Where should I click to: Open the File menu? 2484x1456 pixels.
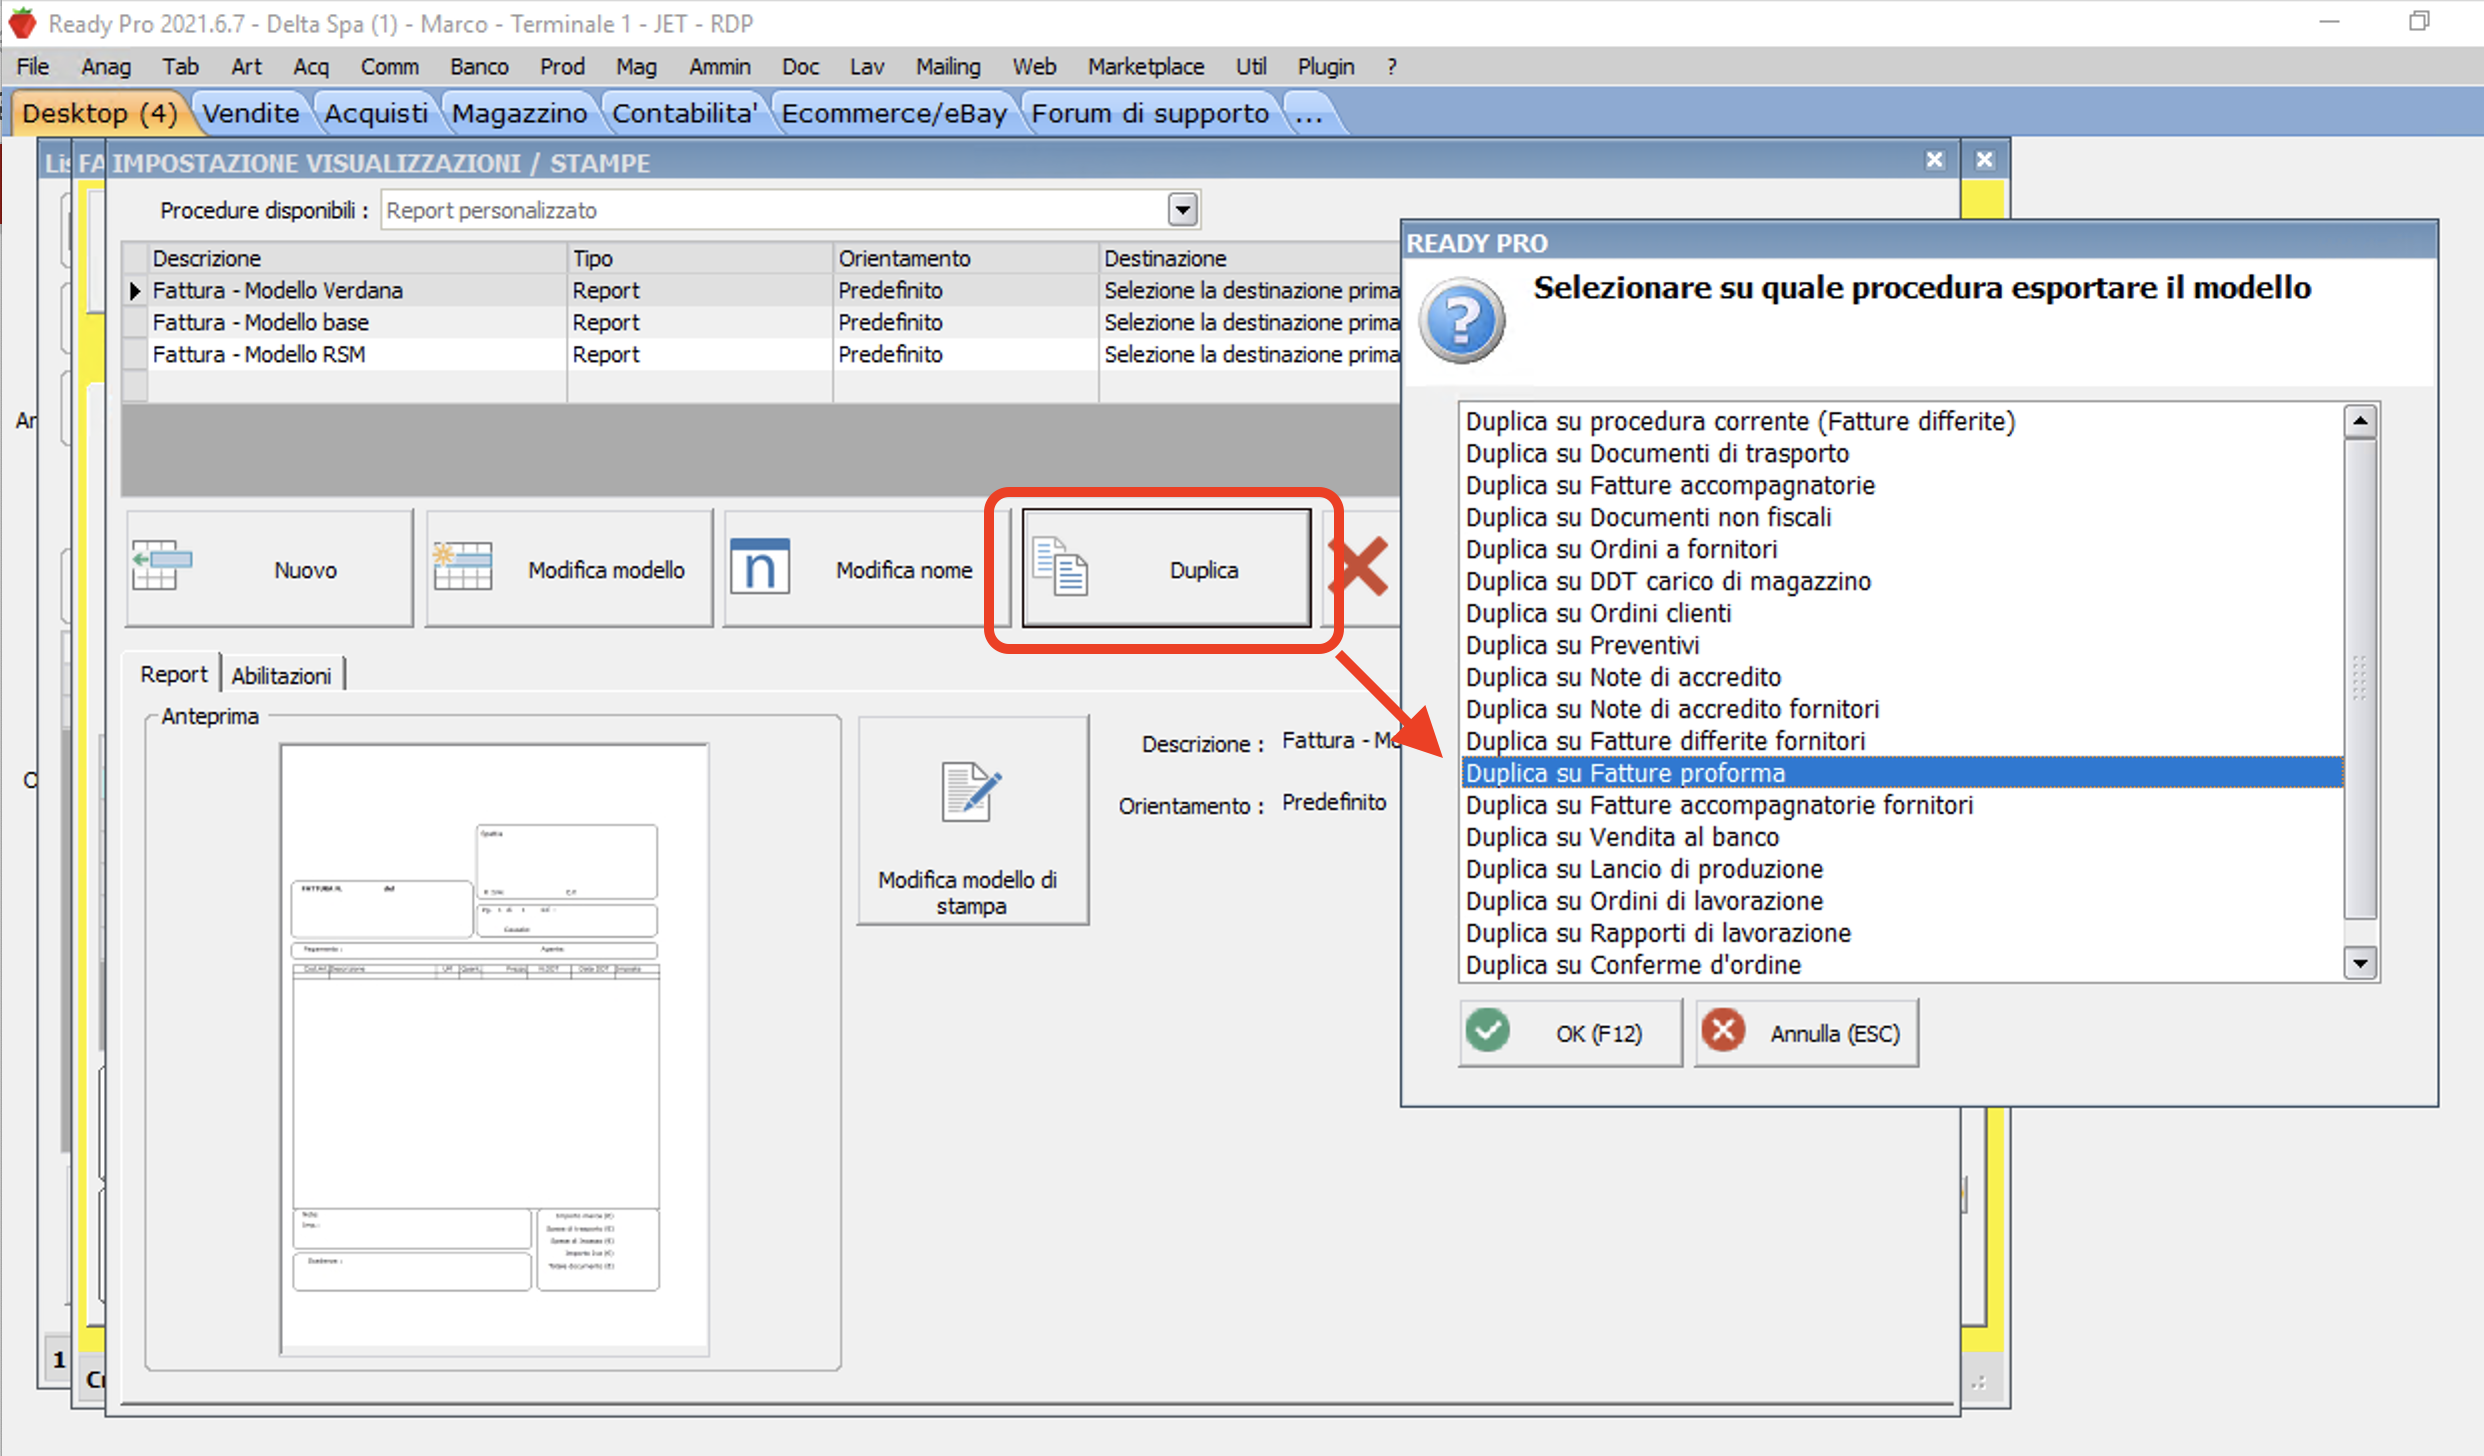(32, 66)
